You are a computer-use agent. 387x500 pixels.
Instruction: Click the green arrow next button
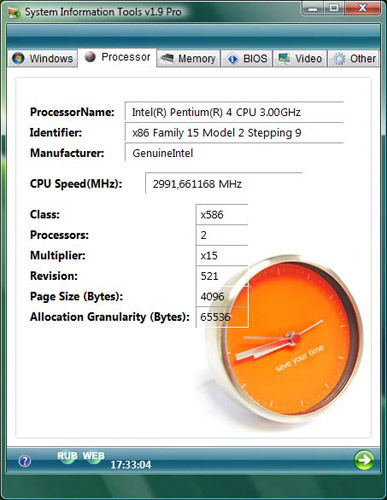point(364,460)
